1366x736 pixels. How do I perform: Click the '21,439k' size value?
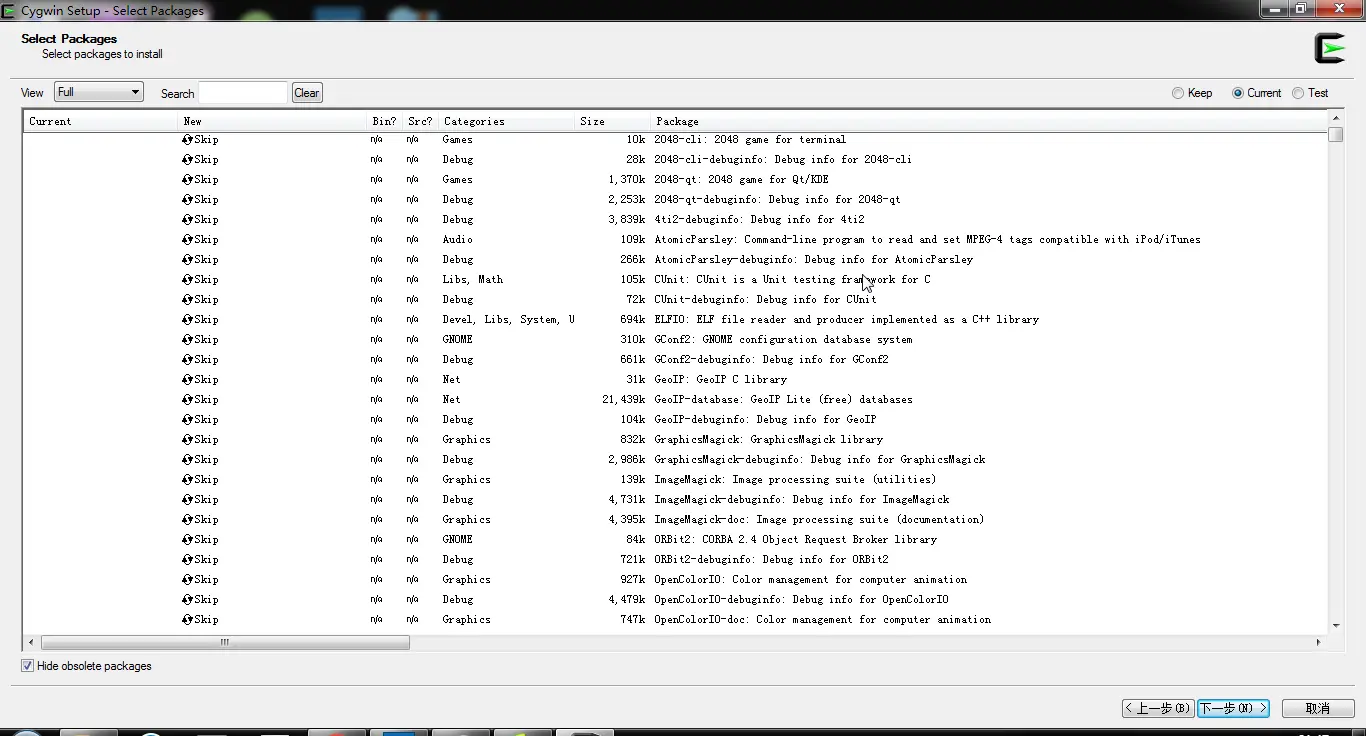click(x=623, y=400)
